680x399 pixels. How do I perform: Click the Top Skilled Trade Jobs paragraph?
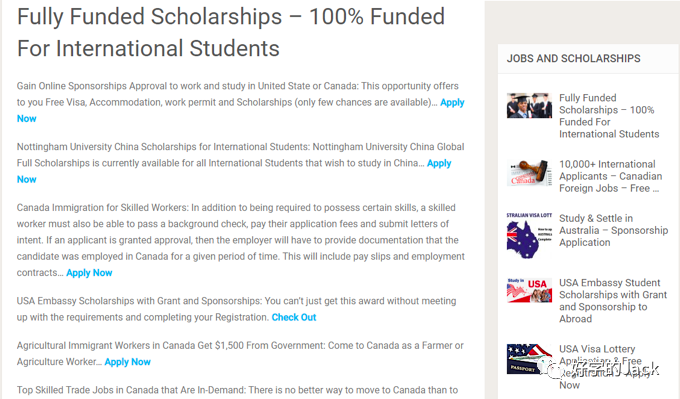[x=237, y=390]
